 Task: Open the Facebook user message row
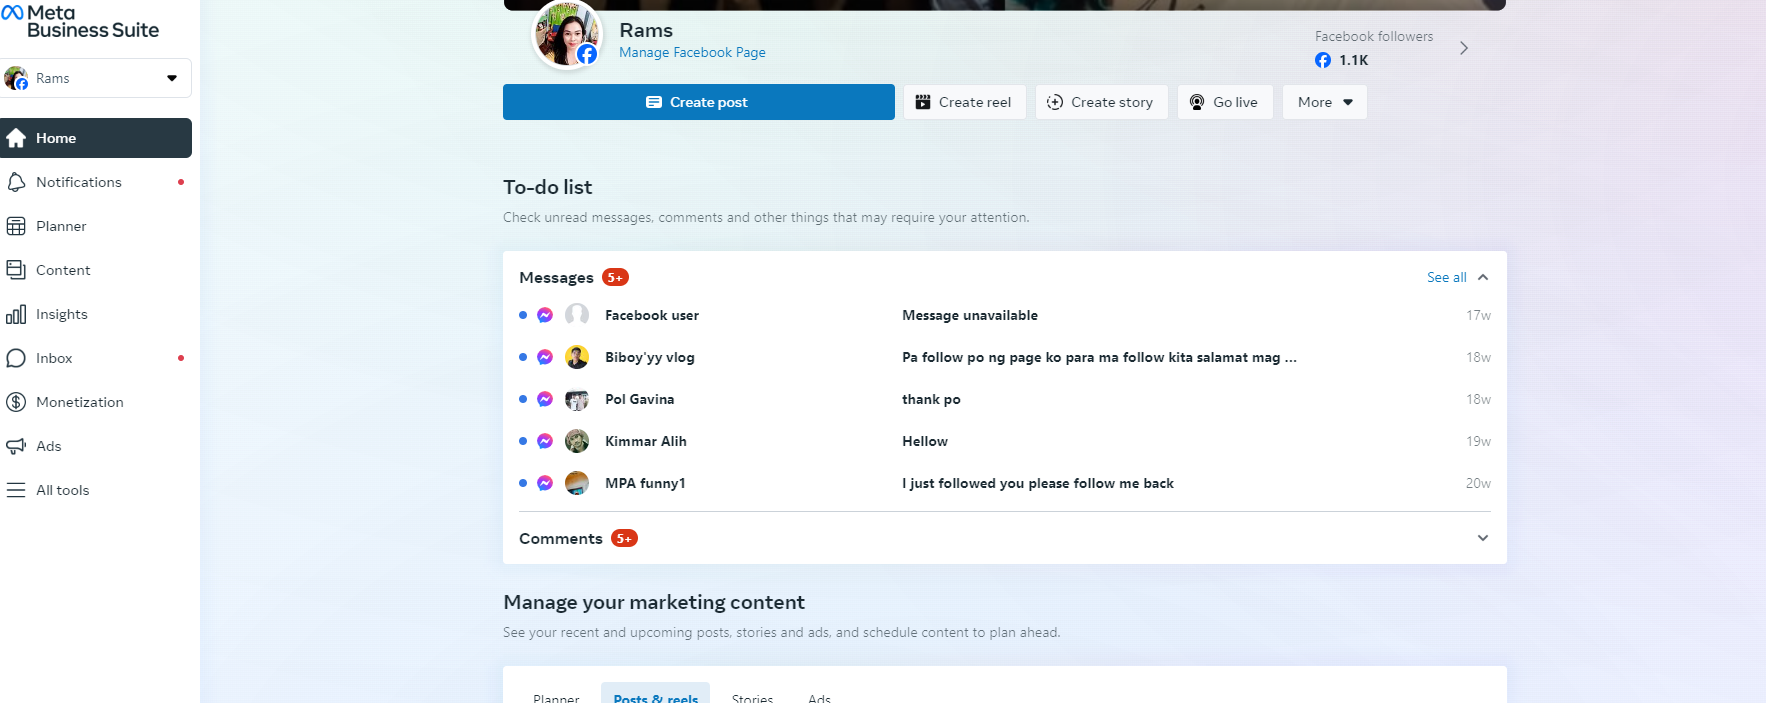[1005, 315]
